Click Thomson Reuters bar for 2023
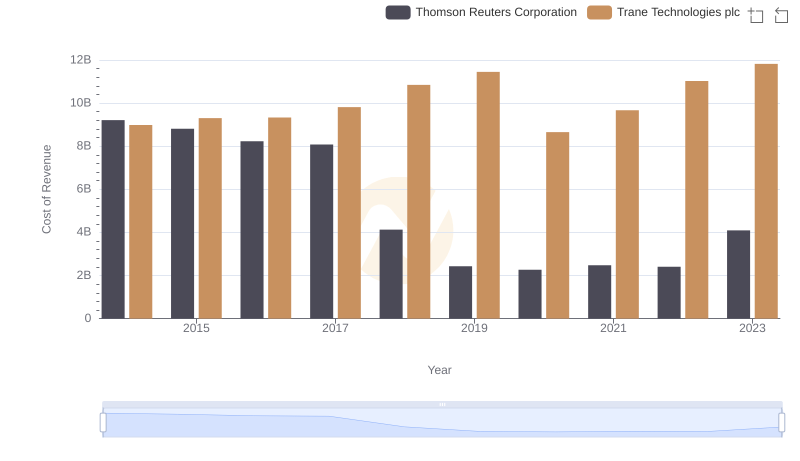 [x=738, y=274]
